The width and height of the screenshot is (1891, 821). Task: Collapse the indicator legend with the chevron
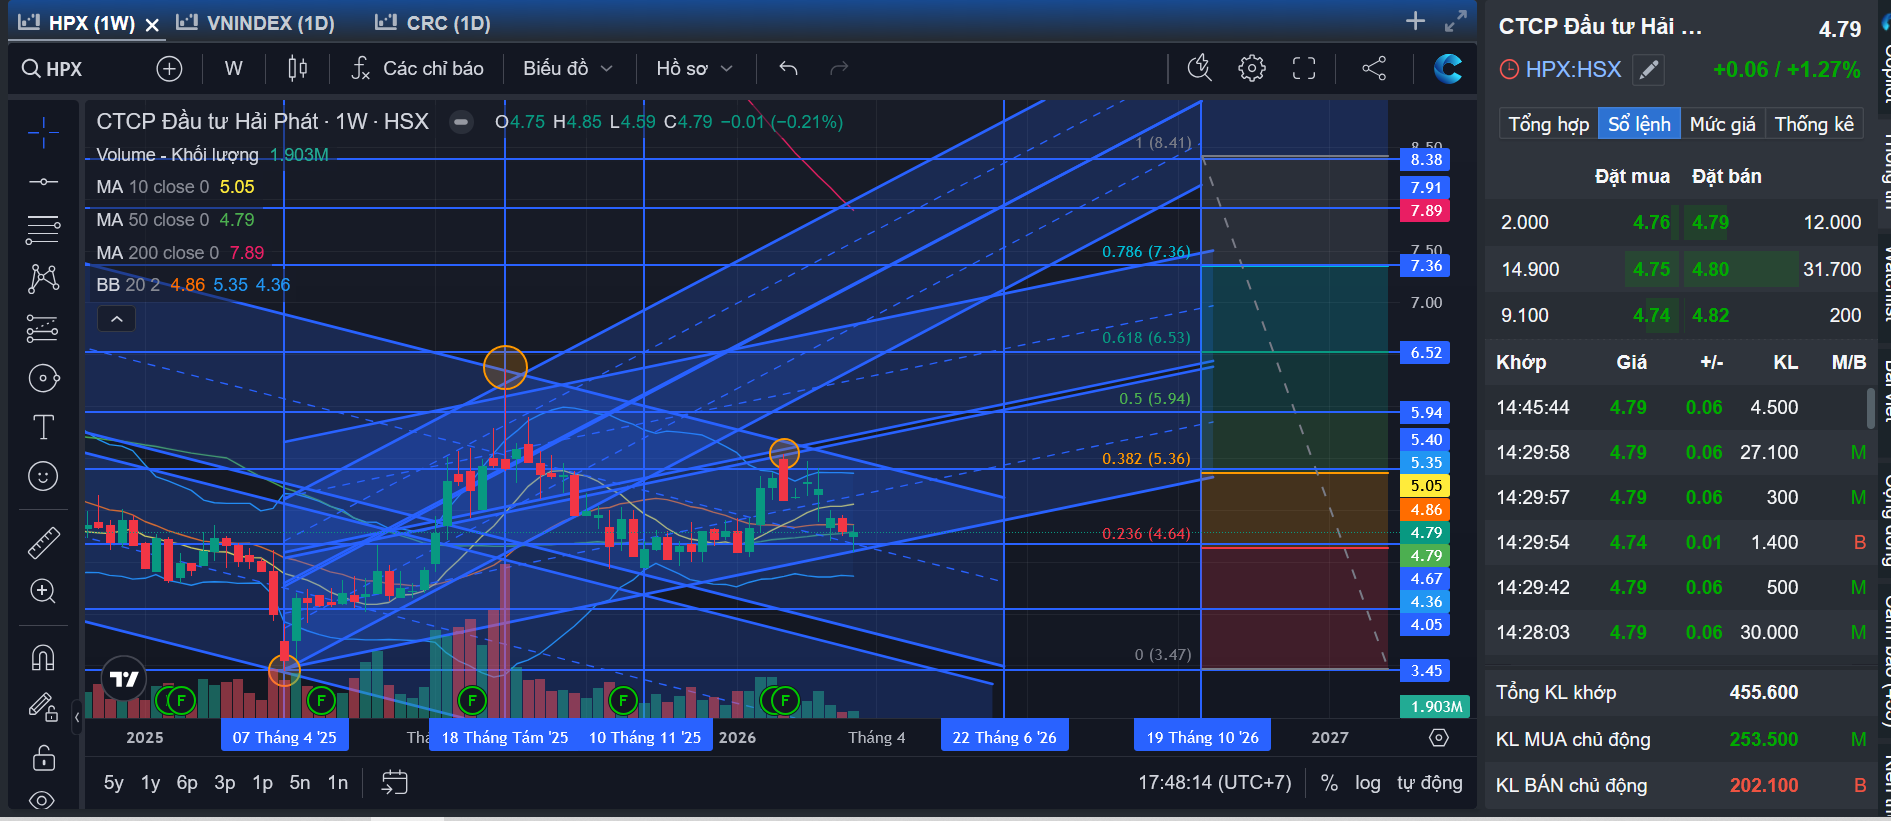[116, 319]
